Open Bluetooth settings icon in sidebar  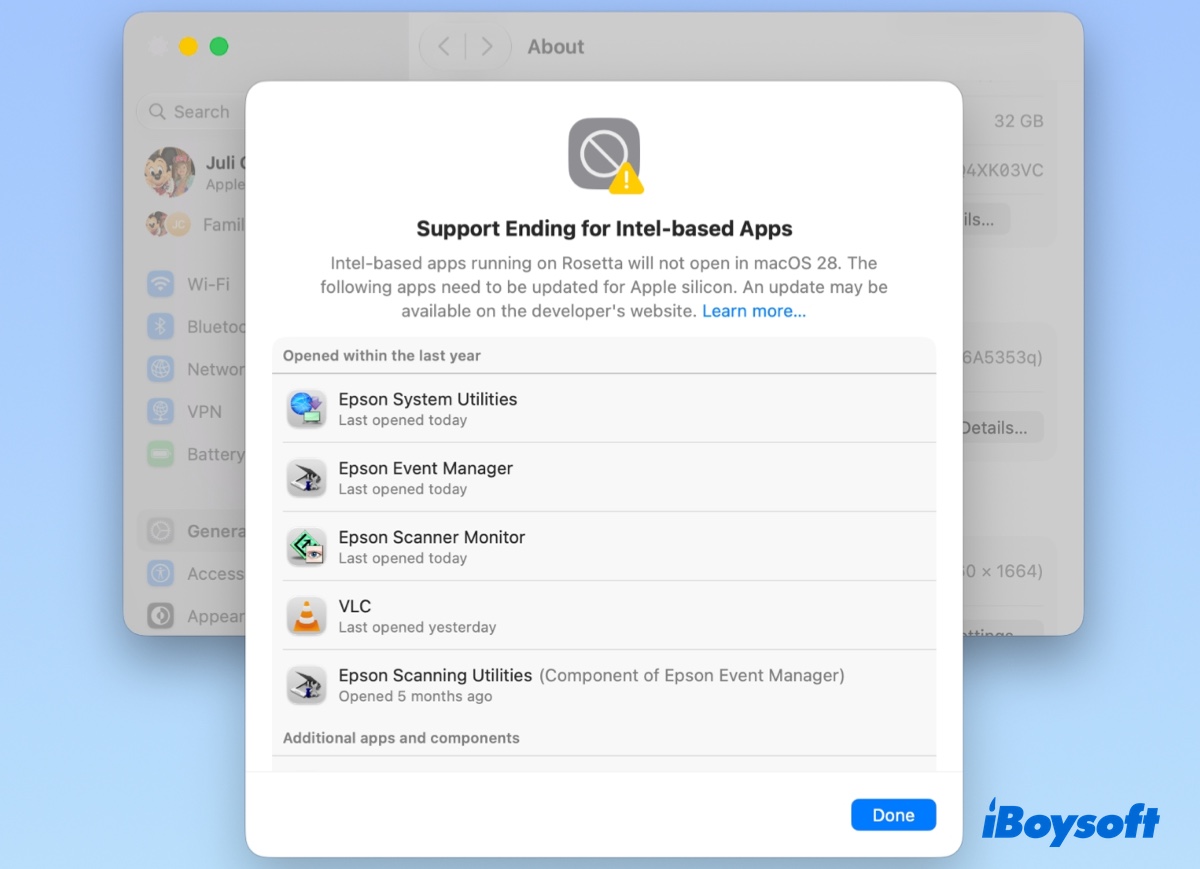[160, 327]
